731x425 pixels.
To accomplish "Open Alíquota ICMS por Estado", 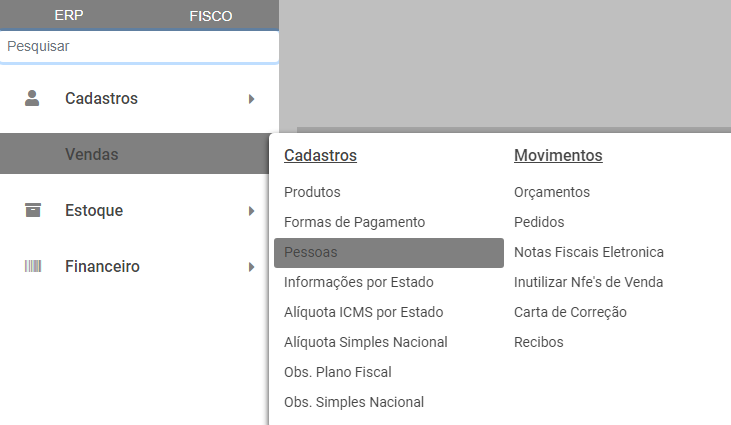I will tap(363, 312).
